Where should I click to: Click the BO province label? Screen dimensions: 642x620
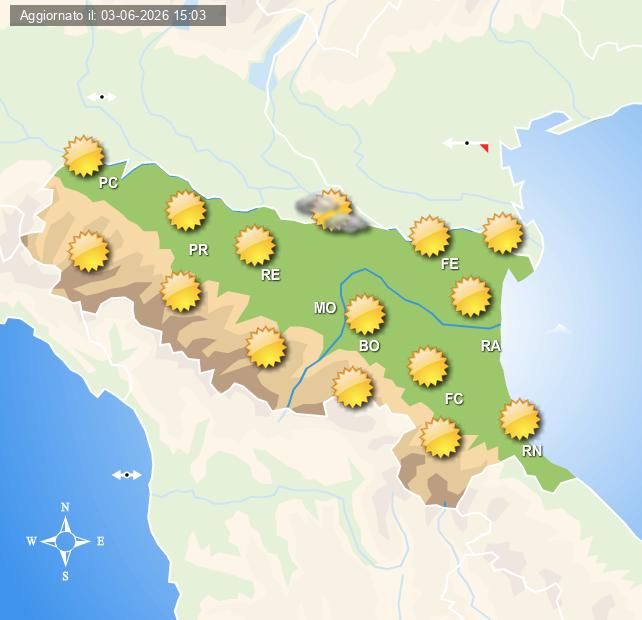point(369,346)
